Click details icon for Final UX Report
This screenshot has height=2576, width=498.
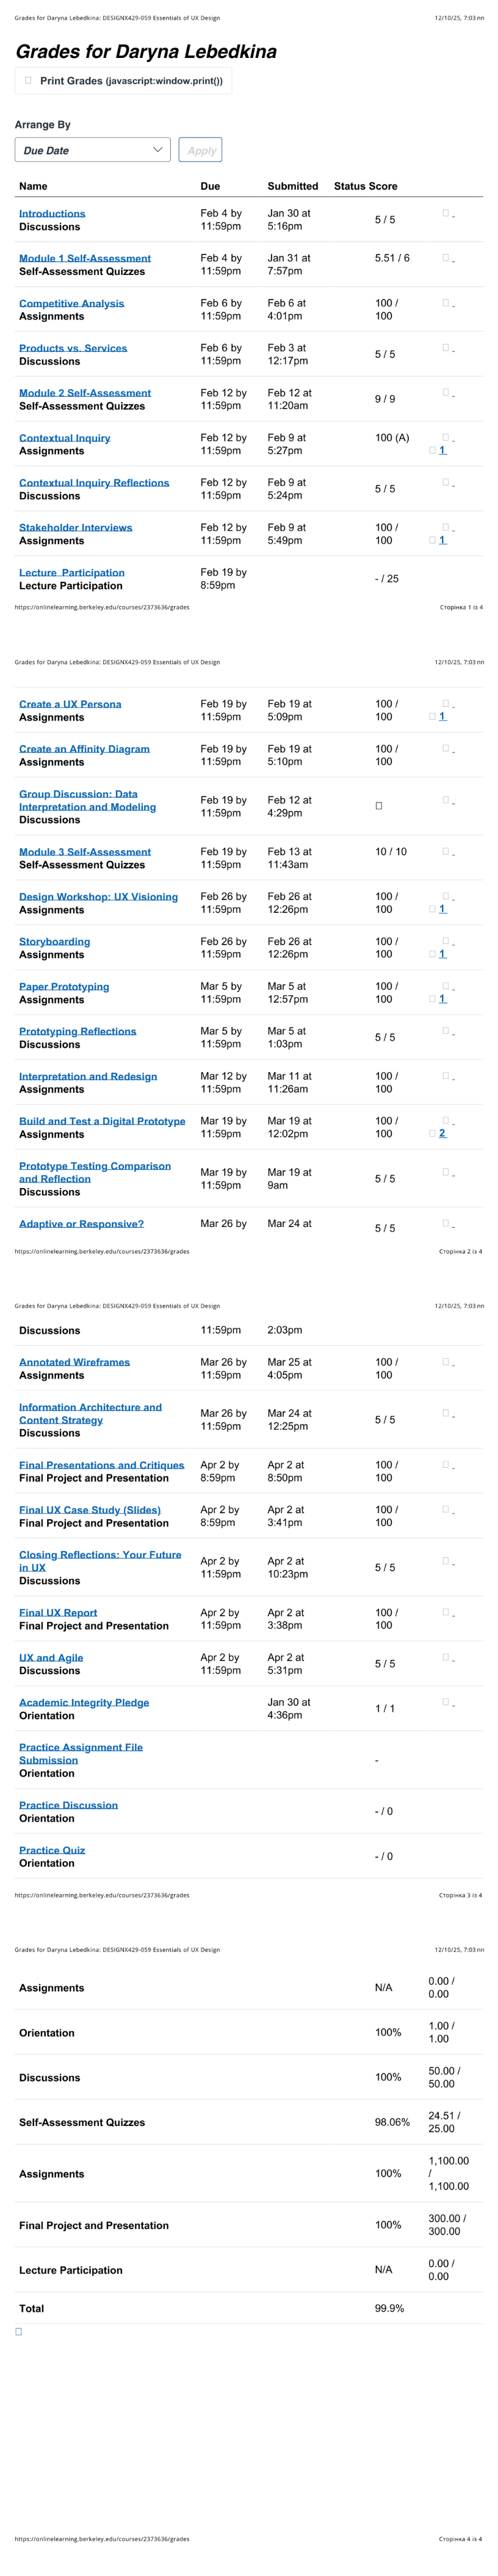[447, 1612]
